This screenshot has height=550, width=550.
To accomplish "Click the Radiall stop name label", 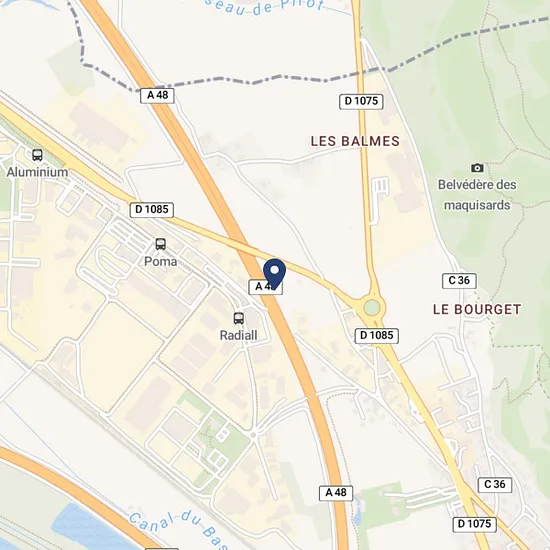I will 239,335.
